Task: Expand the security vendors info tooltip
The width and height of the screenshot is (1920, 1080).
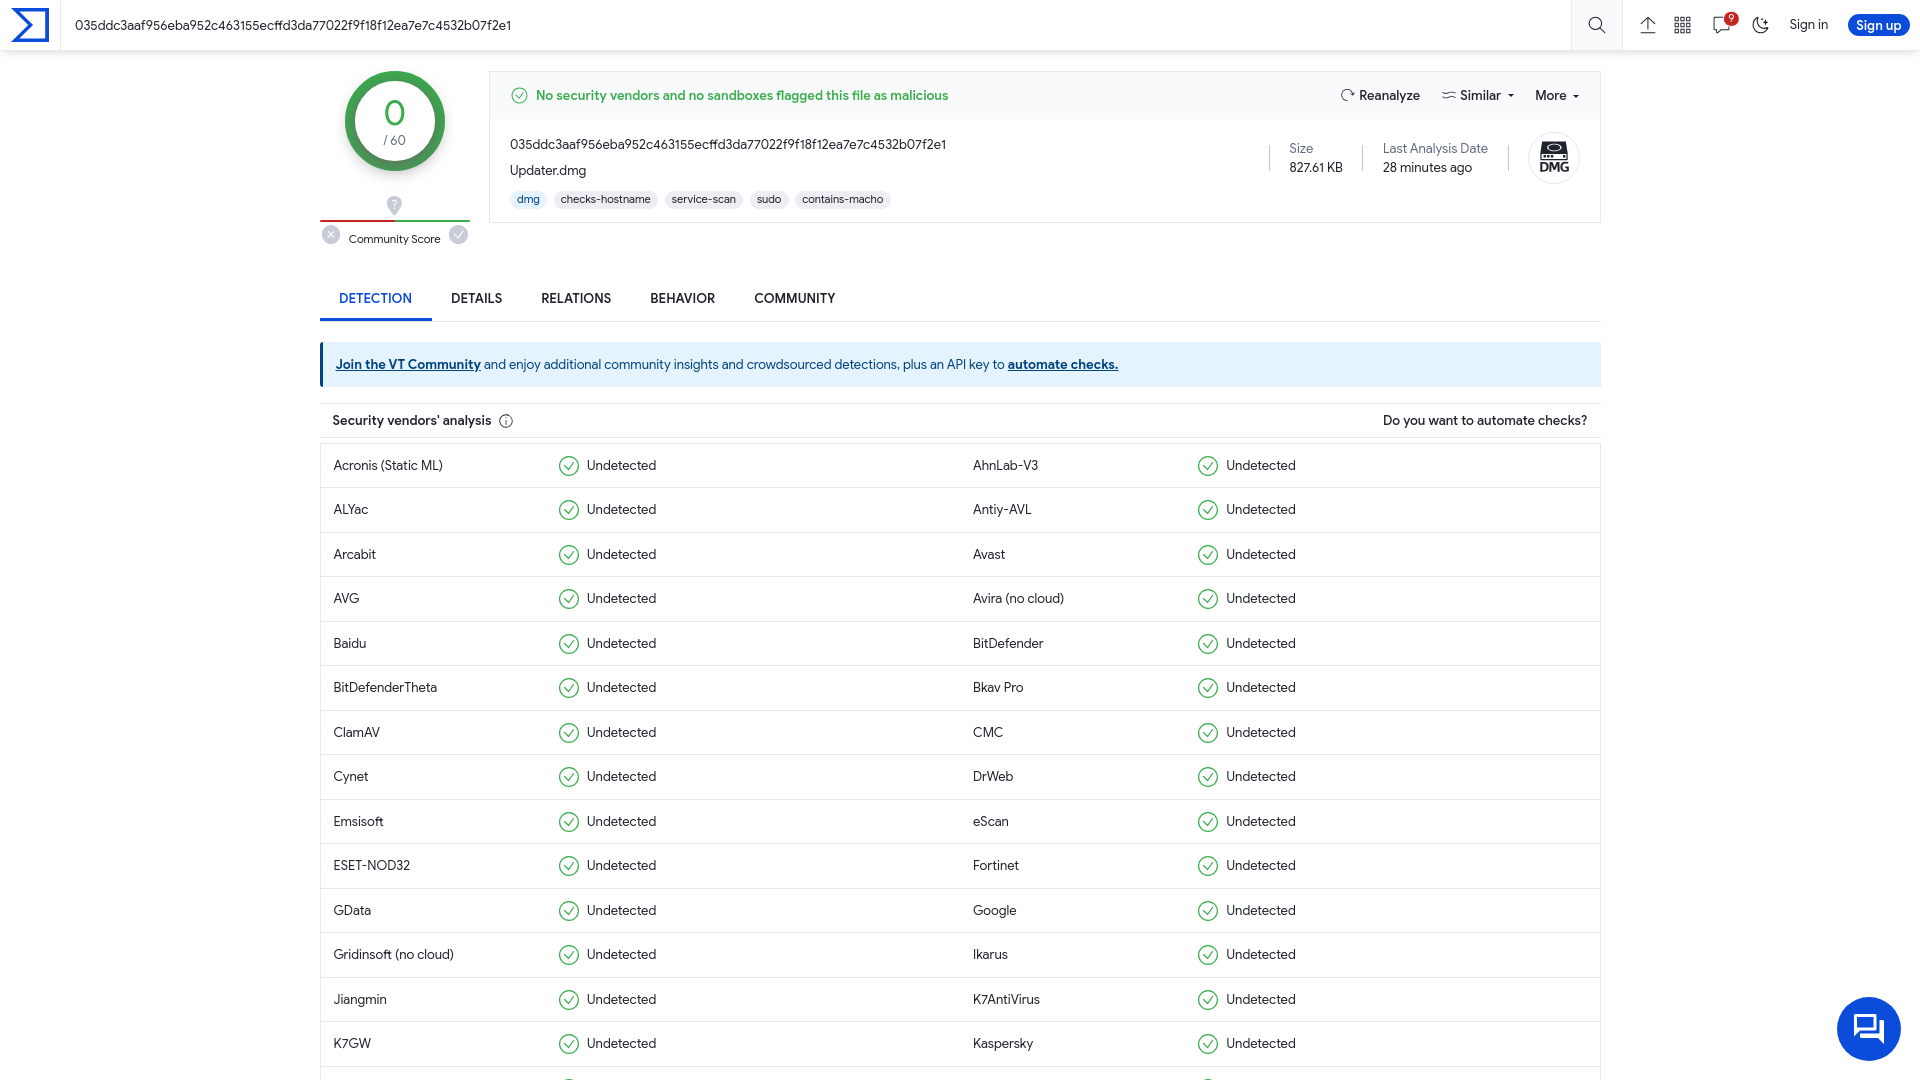Action: click(508, 421)
